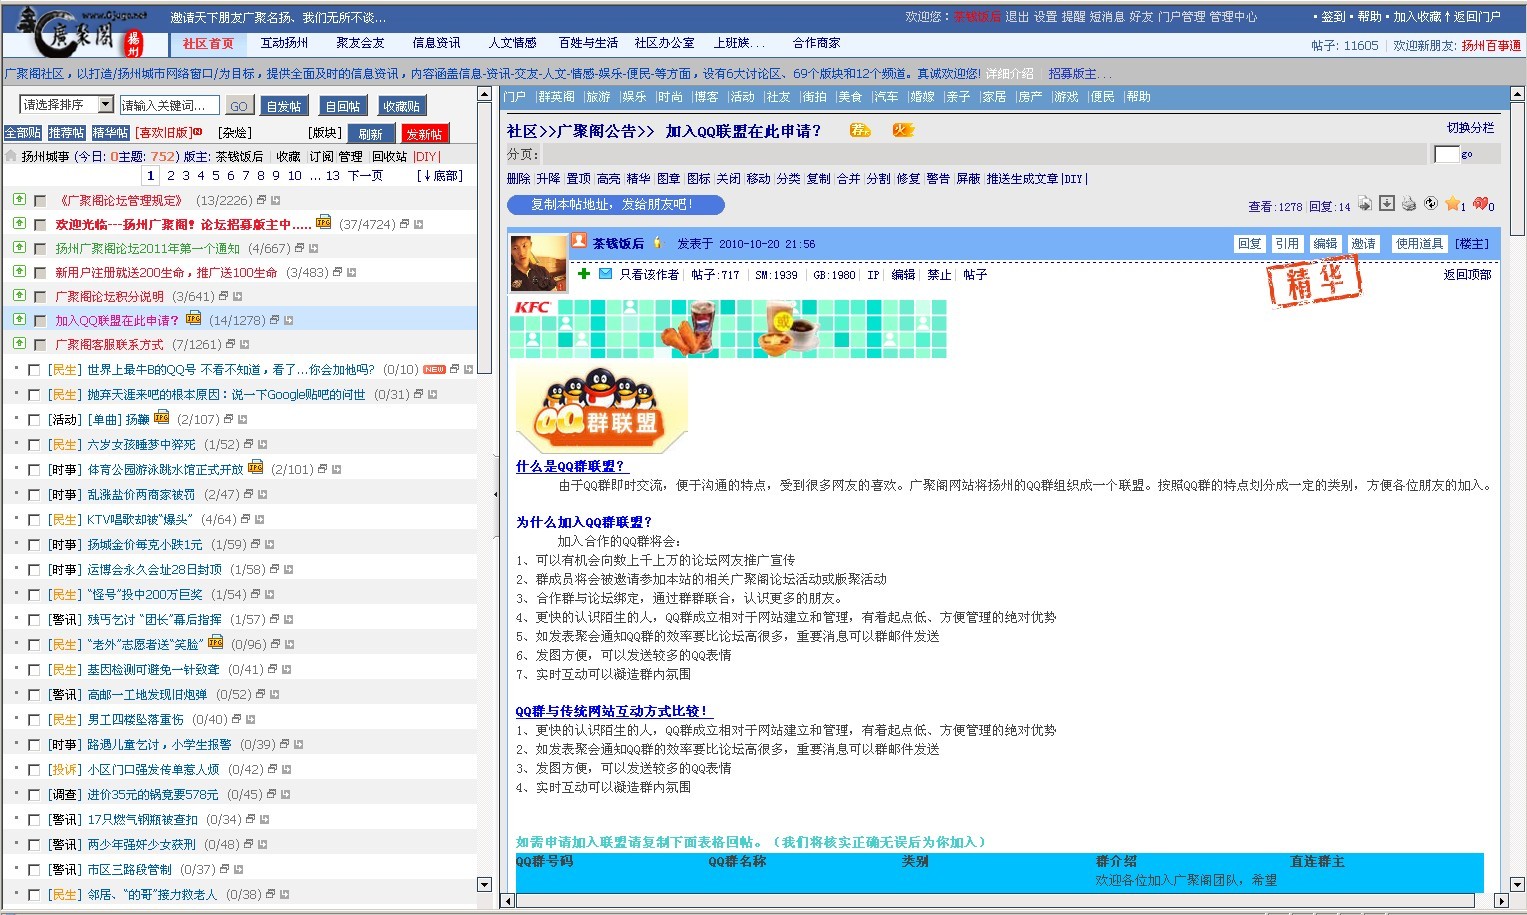
Task: Open the 社区首页 tab
Action: tap(208, 44)
